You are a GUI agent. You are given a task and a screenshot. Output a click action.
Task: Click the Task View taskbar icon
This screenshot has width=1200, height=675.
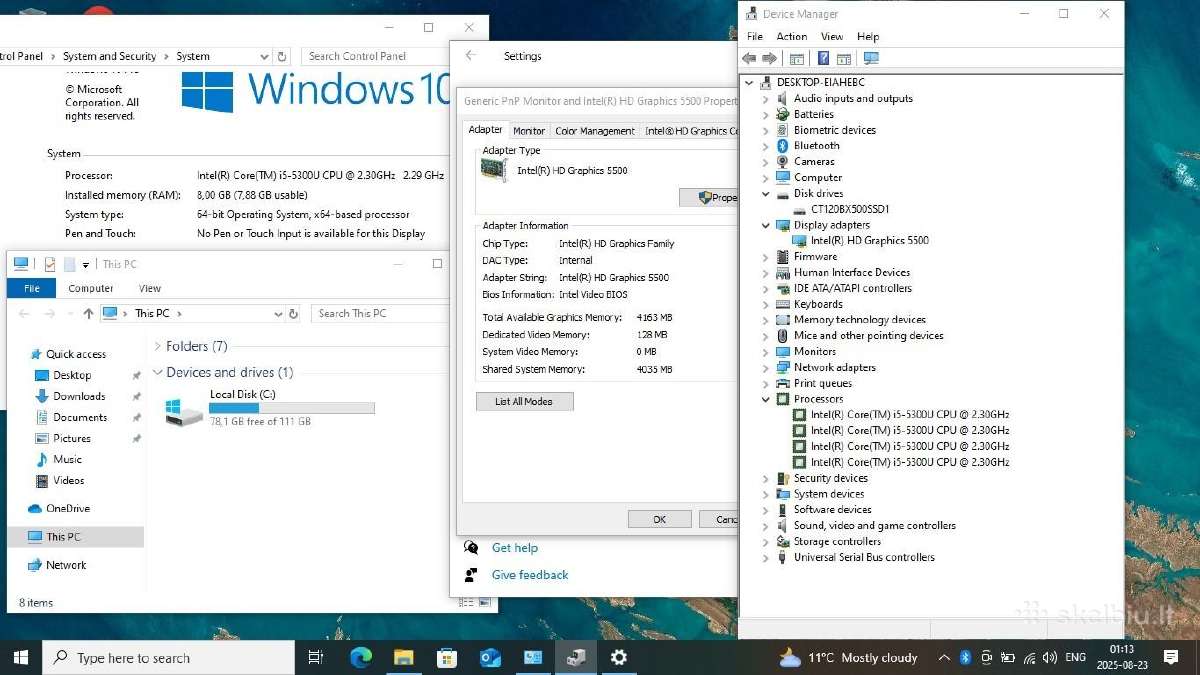point(315,657)
